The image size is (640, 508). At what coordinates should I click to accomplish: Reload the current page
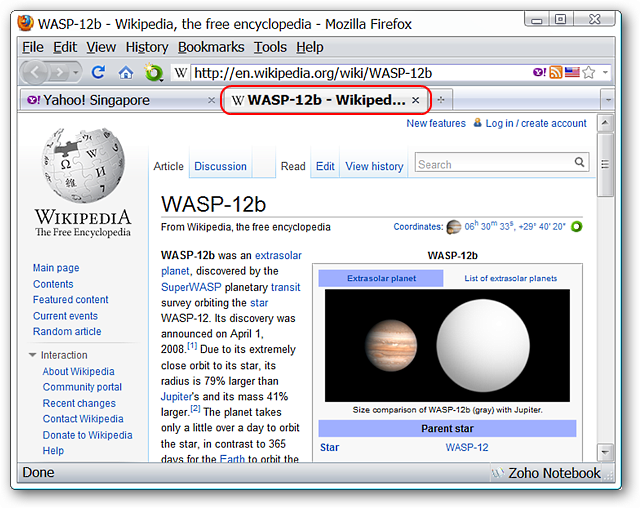[x=98, y=73]
